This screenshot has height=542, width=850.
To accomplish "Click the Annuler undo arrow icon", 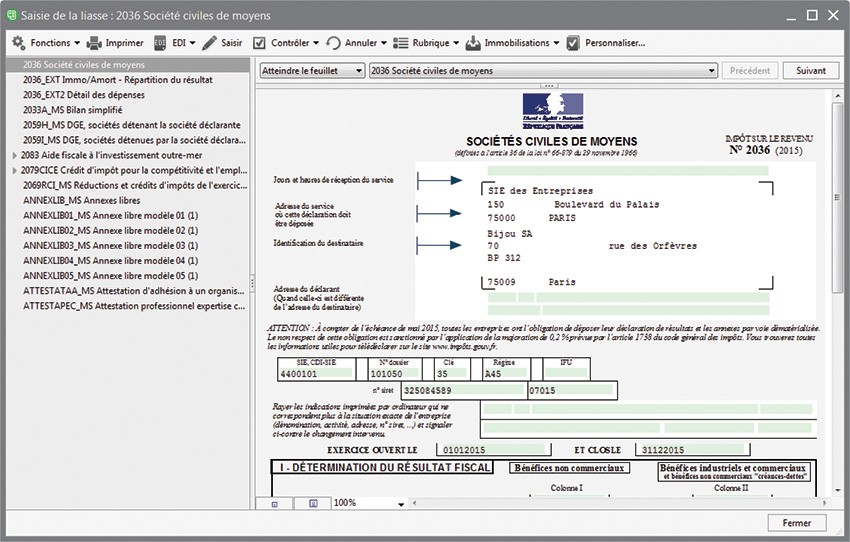I will click(x=333, y=43).
